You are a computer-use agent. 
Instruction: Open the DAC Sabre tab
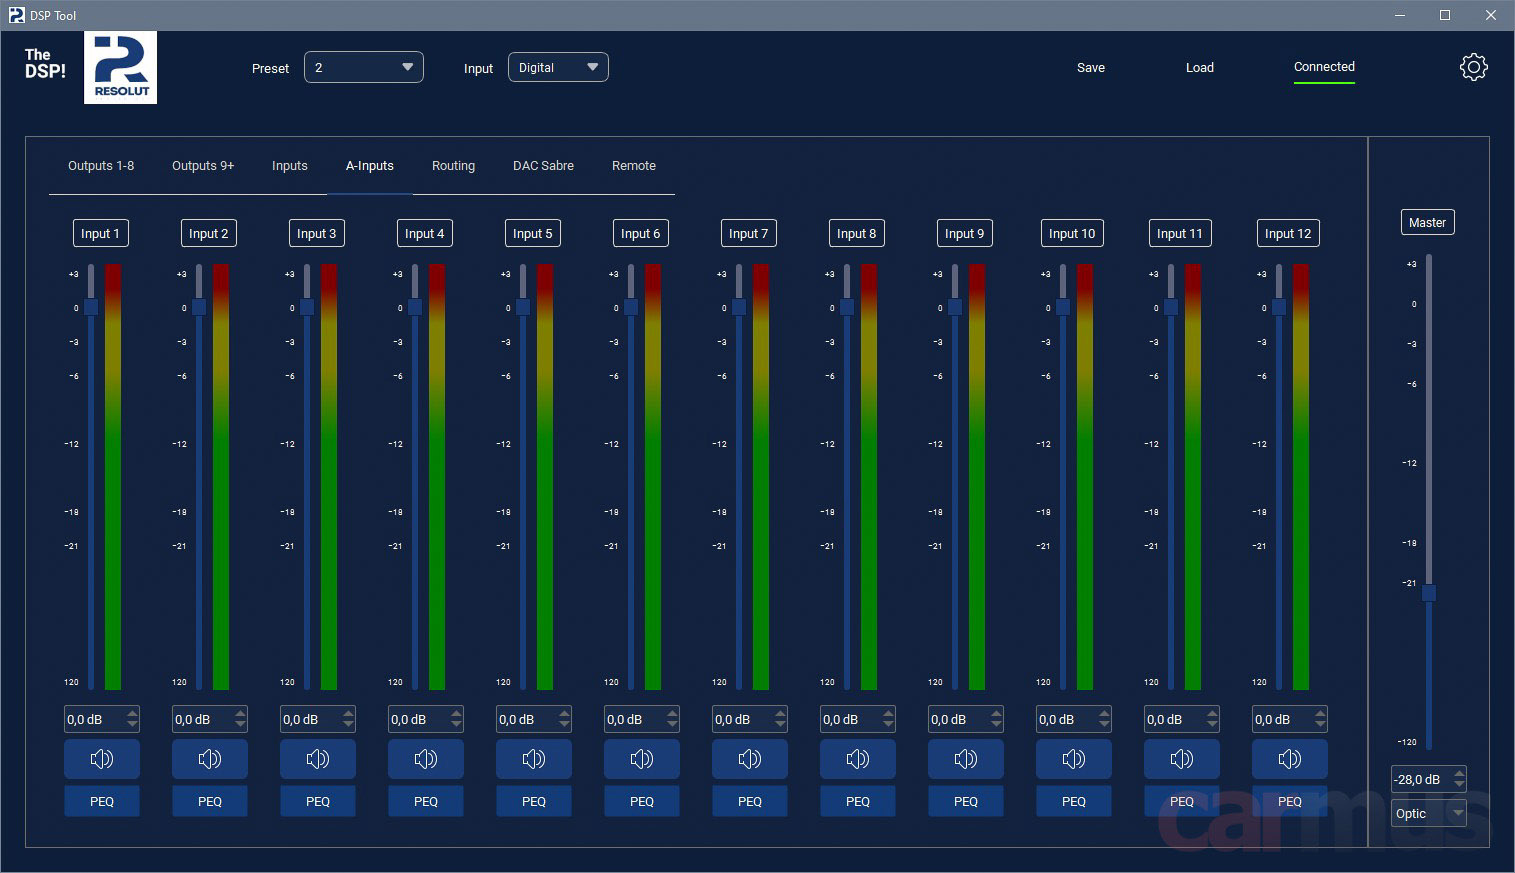pyautogui.click(x=543, y=166)
